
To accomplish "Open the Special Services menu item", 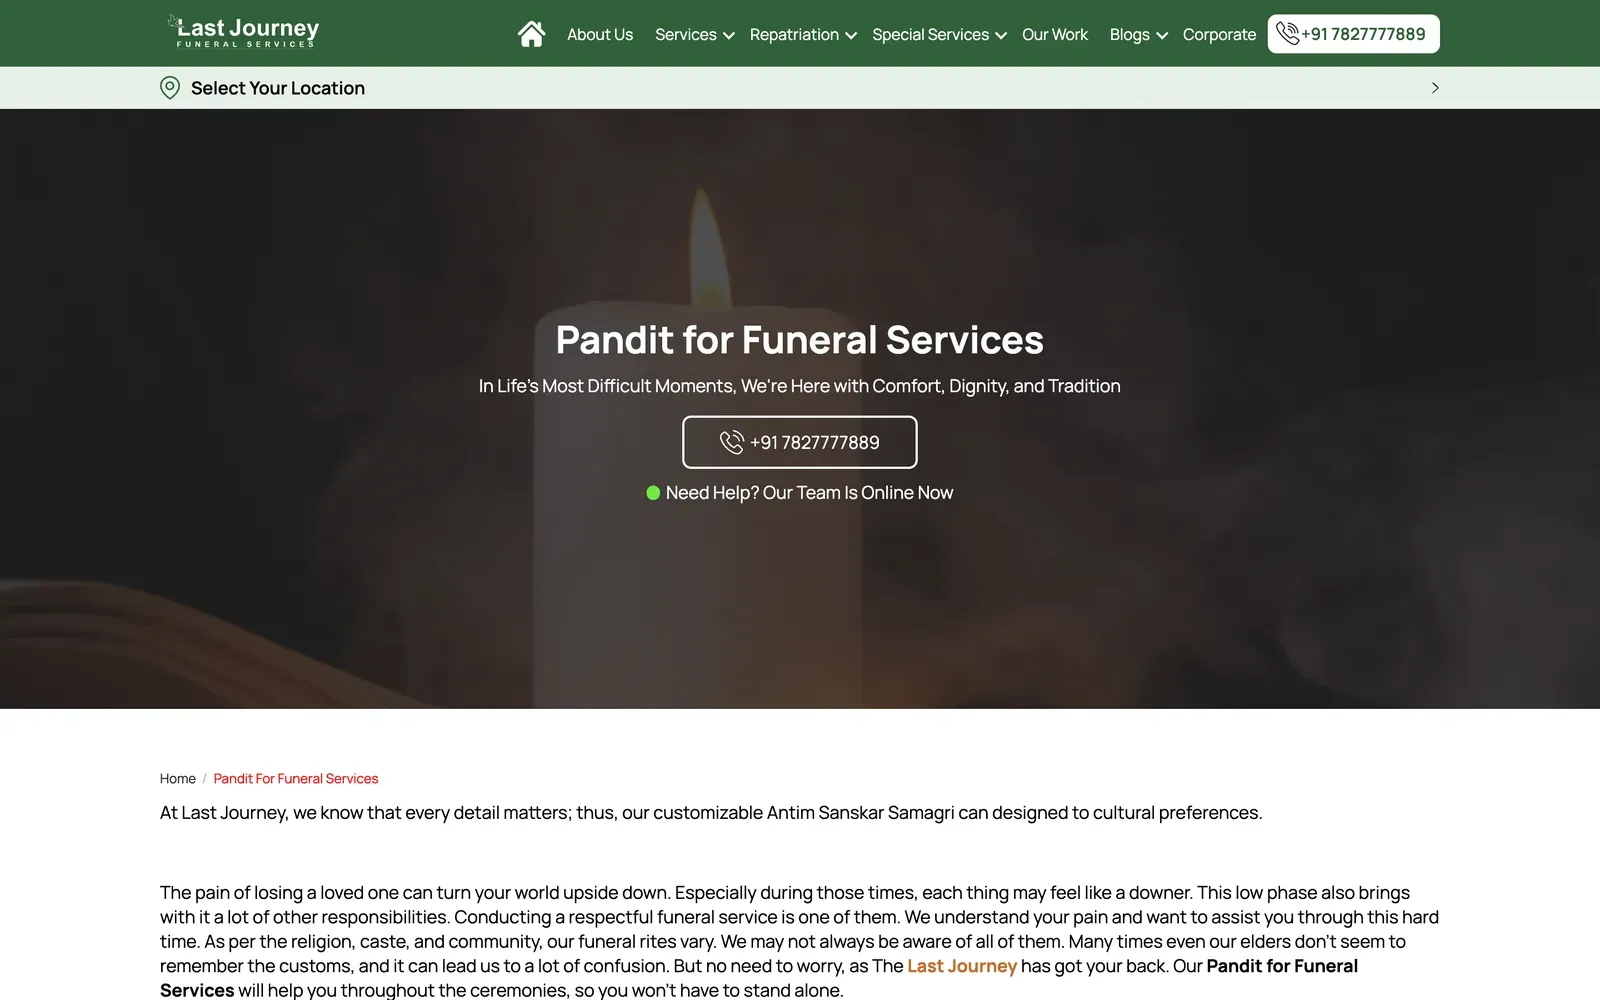I will (930, 34).
